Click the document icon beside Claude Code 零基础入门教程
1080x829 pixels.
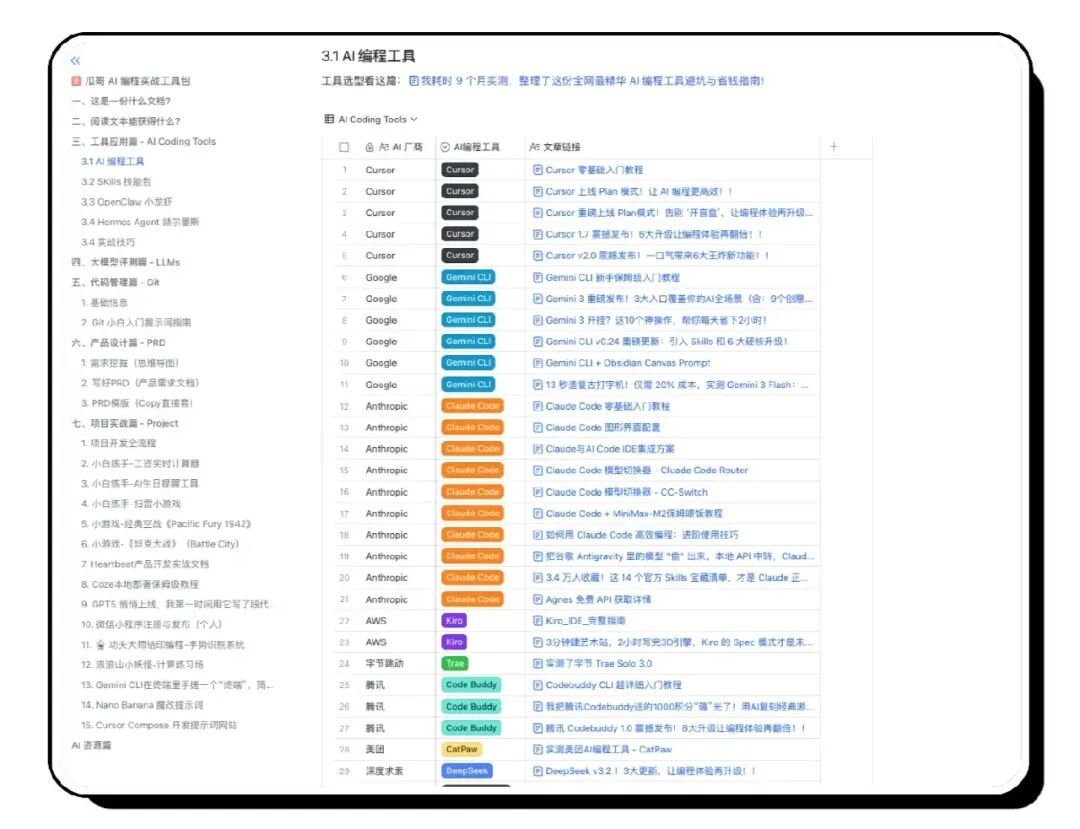pyautogui.click(x=538, y=406)
